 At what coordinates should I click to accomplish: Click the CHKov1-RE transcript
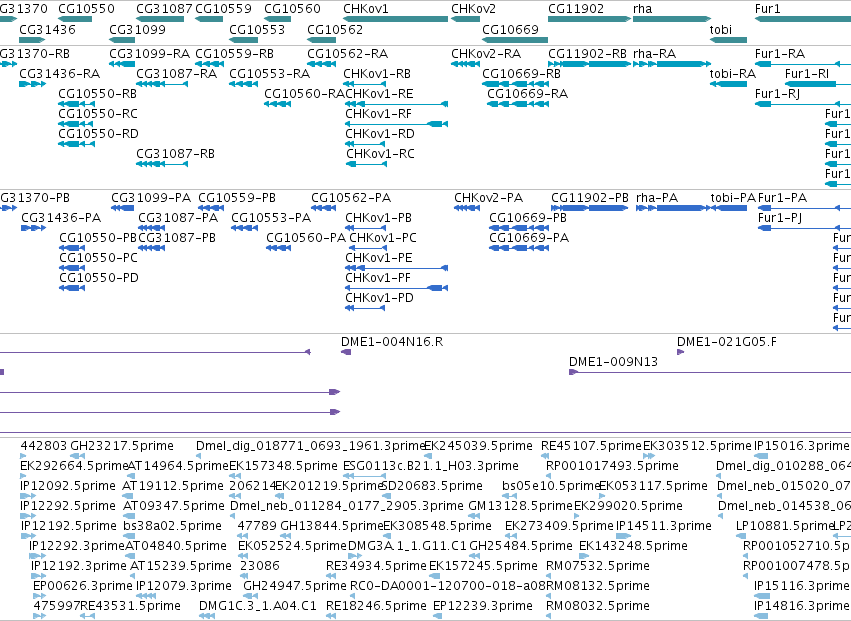pos(396,104)
